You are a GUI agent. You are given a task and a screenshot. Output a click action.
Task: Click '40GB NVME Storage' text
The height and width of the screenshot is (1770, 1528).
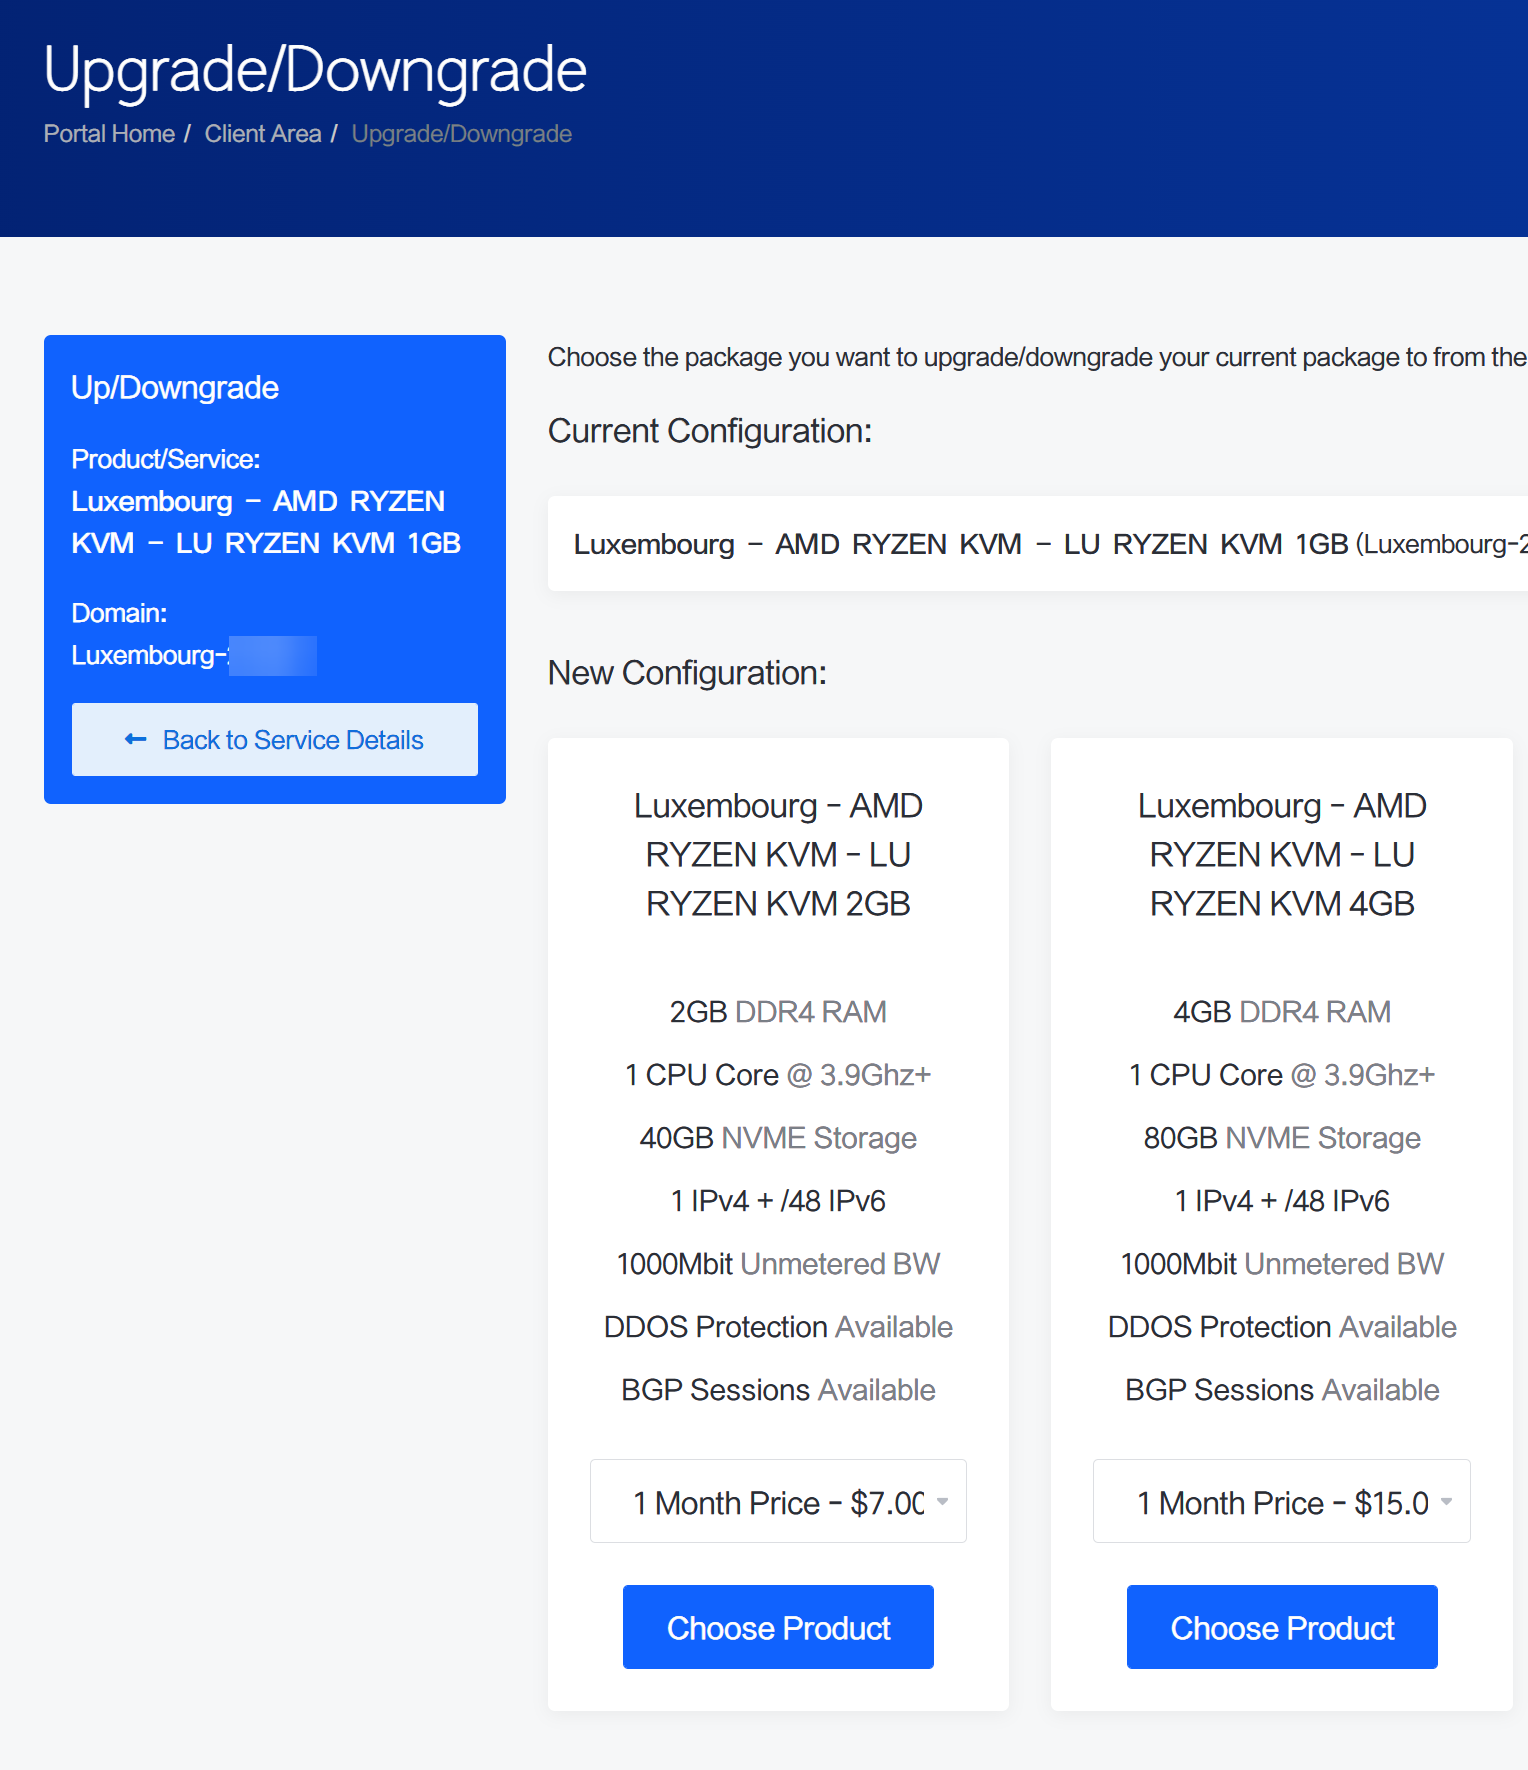tap(778, 1138)
